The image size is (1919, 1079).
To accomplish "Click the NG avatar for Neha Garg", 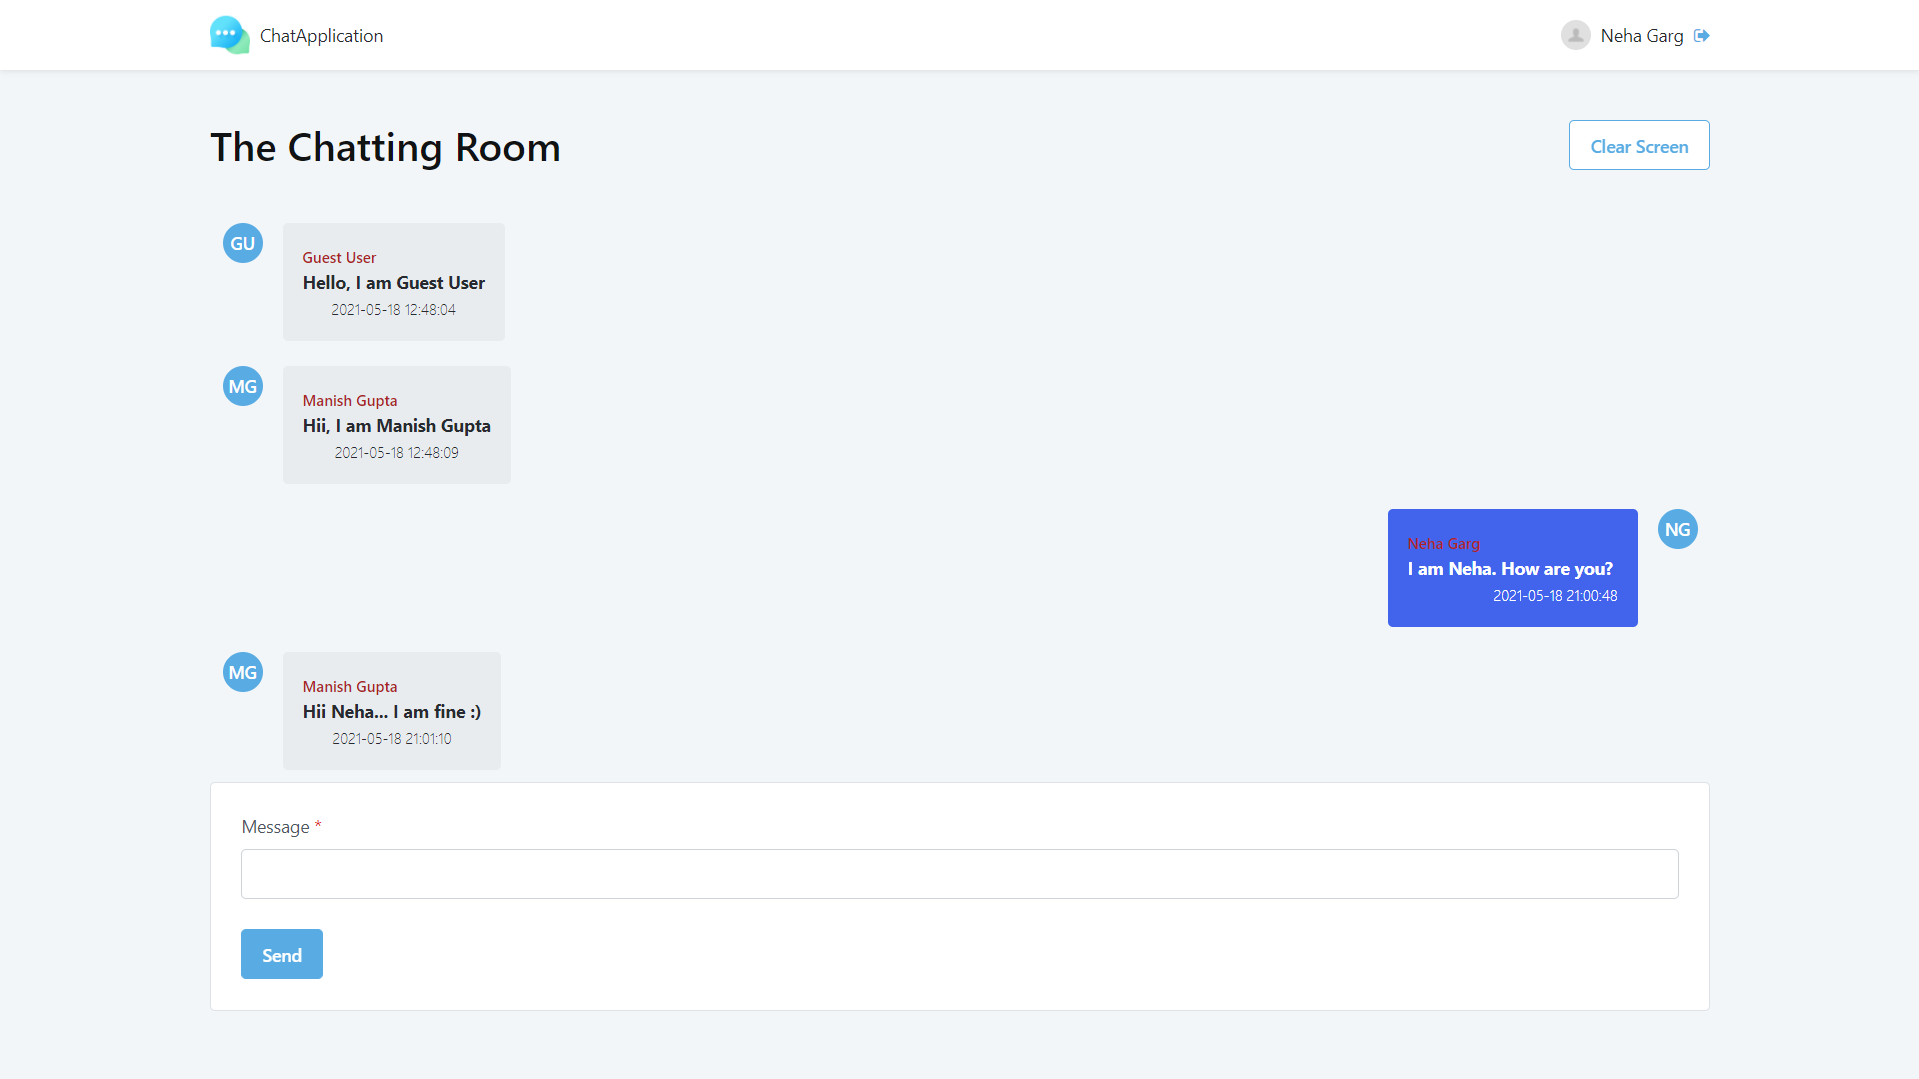I will point(1678,529).
